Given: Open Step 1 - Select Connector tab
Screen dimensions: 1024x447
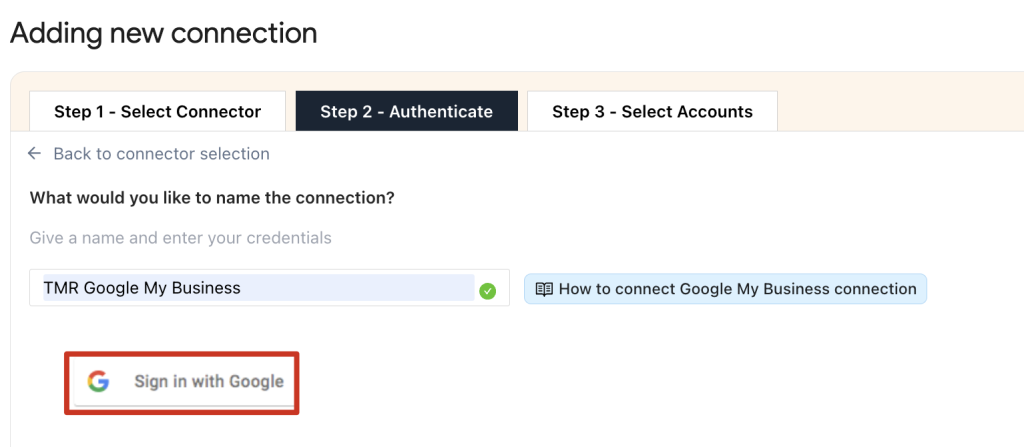Looking at the screenshot, I should pyautogui.click(x=157, y=112).
